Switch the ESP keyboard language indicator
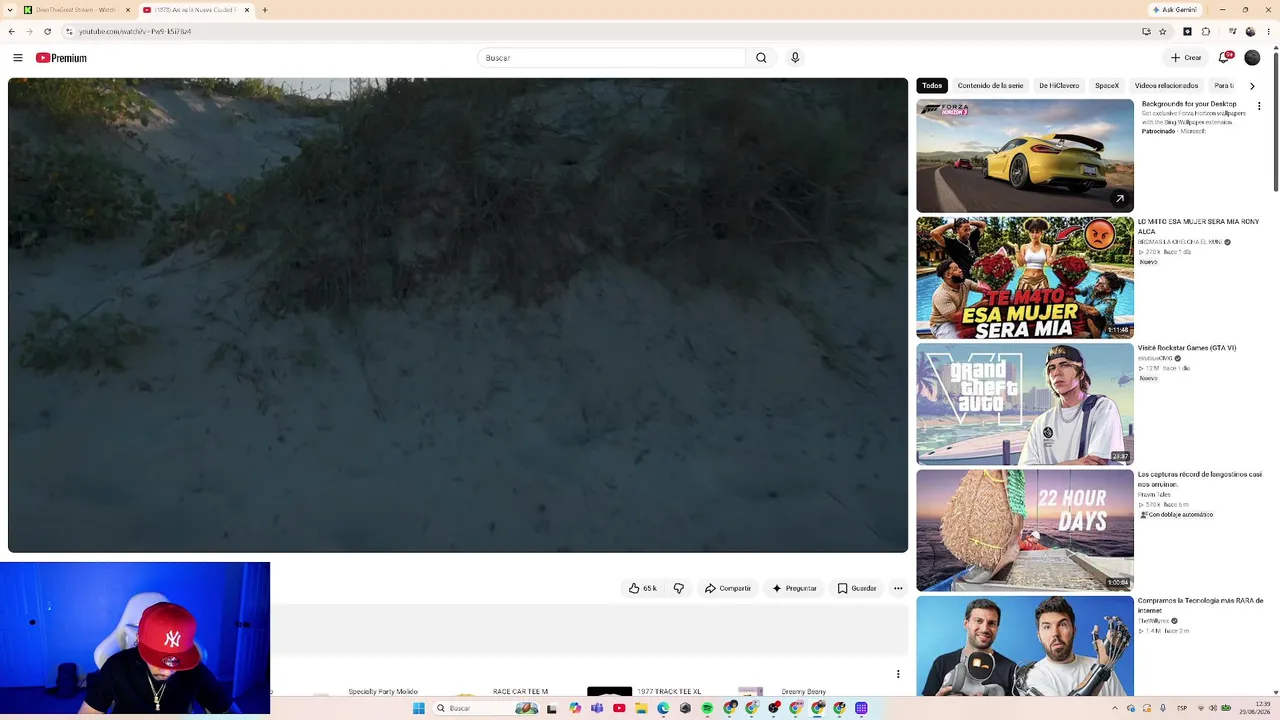This screenshot has height=720, width=1280. pyautogui.click(x=1182, y=708)
